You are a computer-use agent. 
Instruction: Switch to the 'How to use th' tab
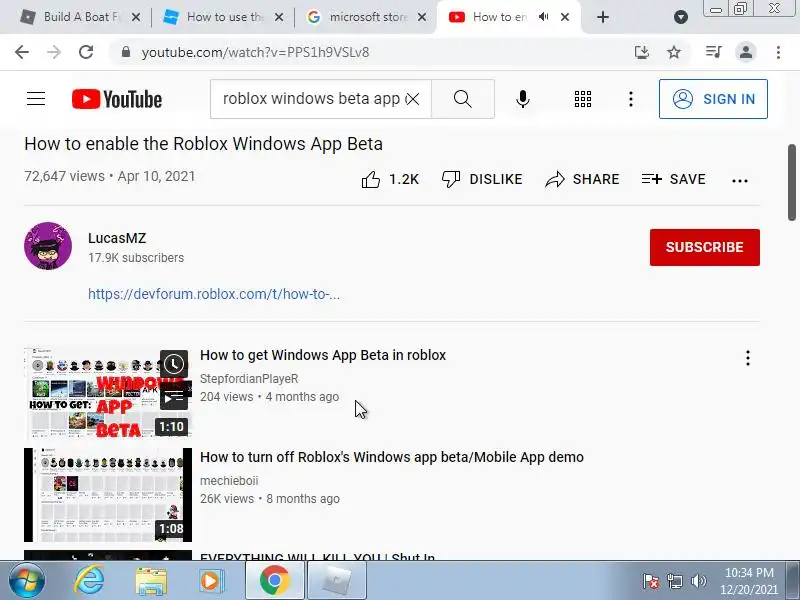(x=224, y=17)
